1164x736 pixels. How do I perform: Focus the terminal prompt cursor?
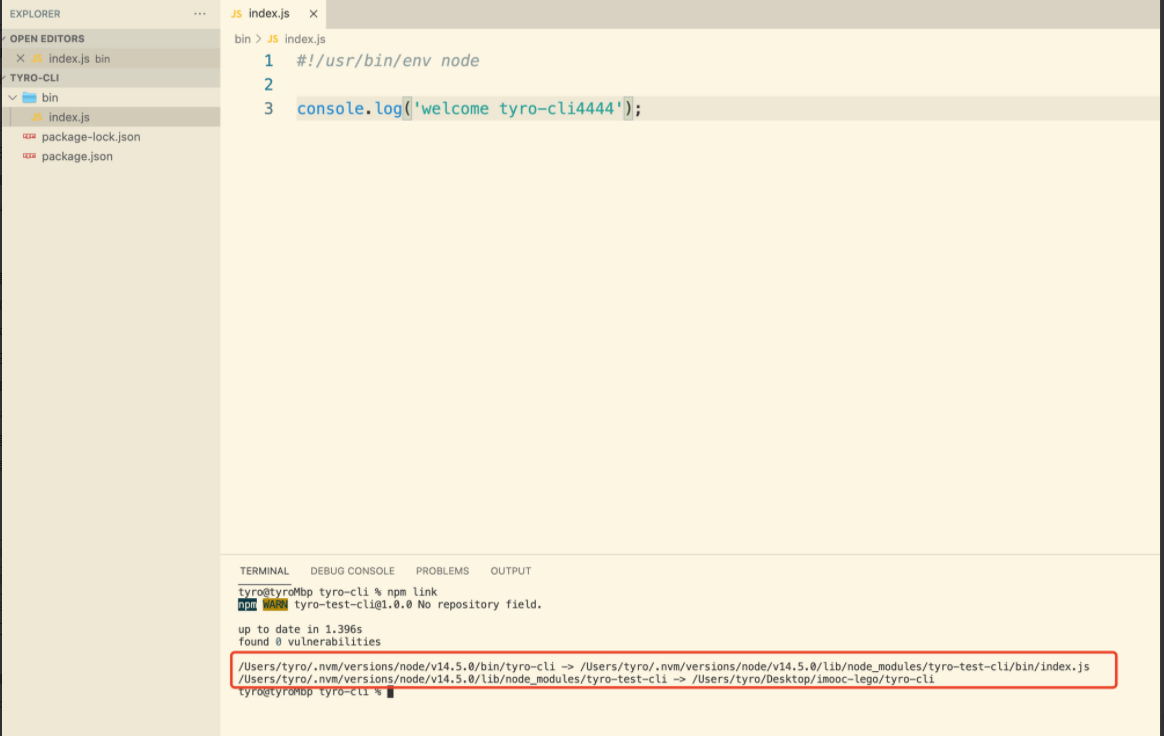[x=390, y=692]
